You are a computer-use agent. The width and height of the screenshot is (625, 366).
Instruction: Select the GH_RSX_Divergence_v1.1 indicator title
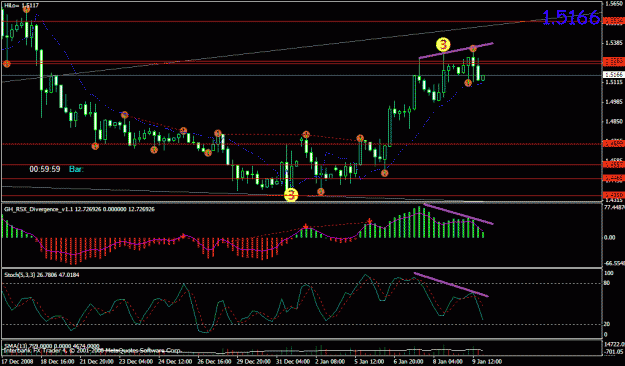tap(79, 209)
